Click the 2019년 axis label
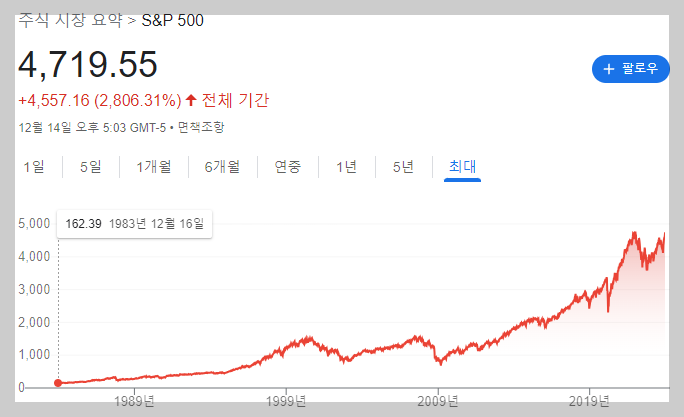The image size is (684, 417). tap(589, 401)
